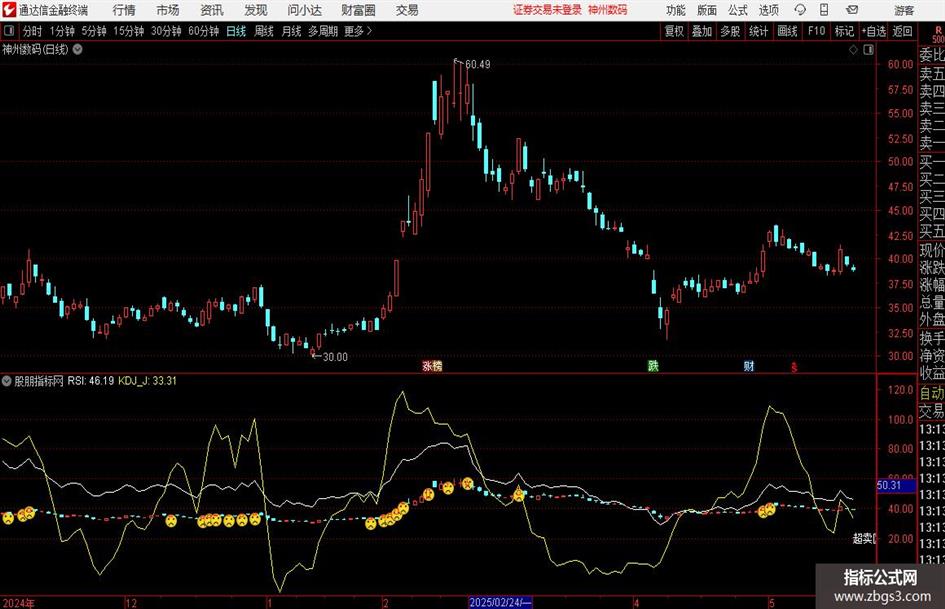This screenshot has width=945, height=609.
Task: Click the 自动 label in the right panel
Action: [x=932, y=393]
